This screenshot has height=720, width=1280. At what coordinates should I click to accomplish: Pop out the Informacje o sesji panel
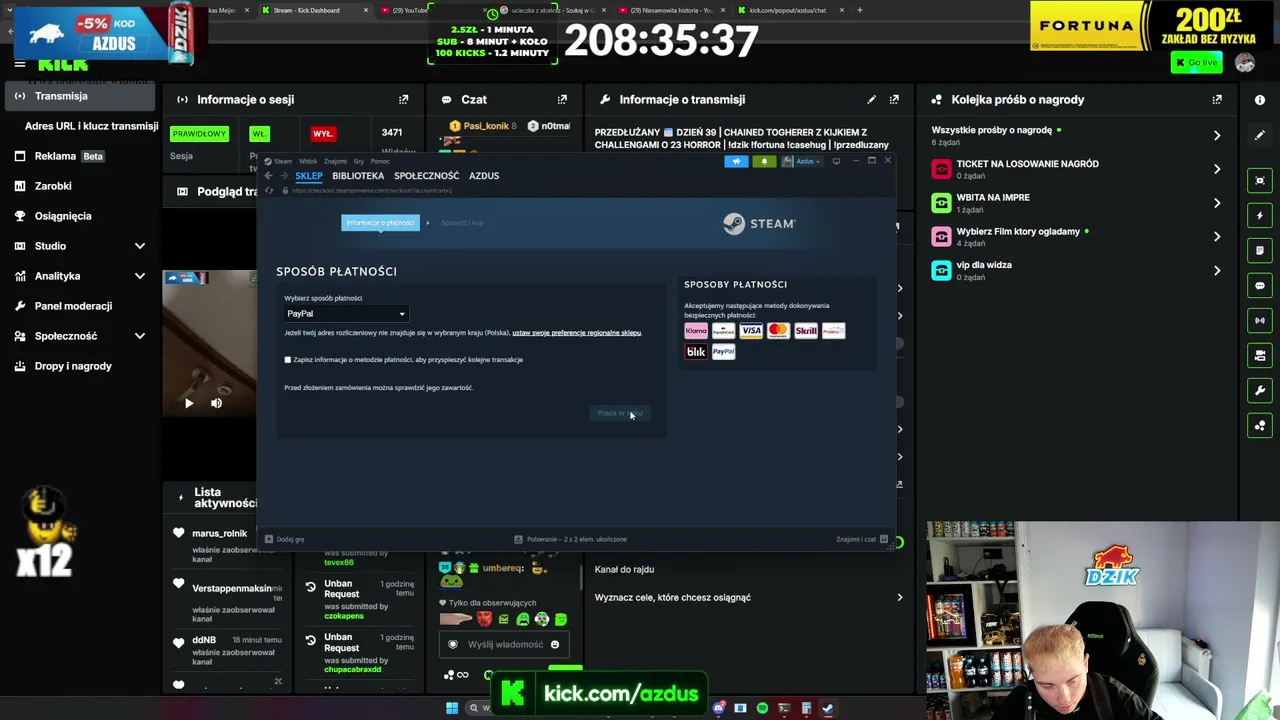coord(404,100)
